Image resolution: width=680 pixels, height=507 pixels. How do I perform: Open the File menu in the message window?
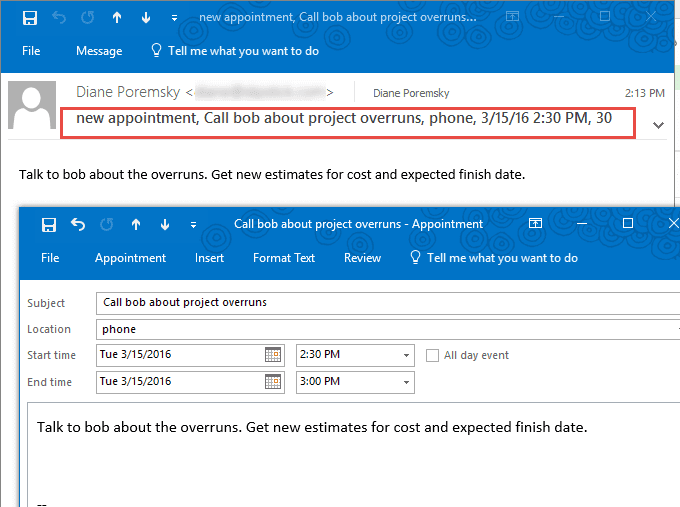coord(31,51)
